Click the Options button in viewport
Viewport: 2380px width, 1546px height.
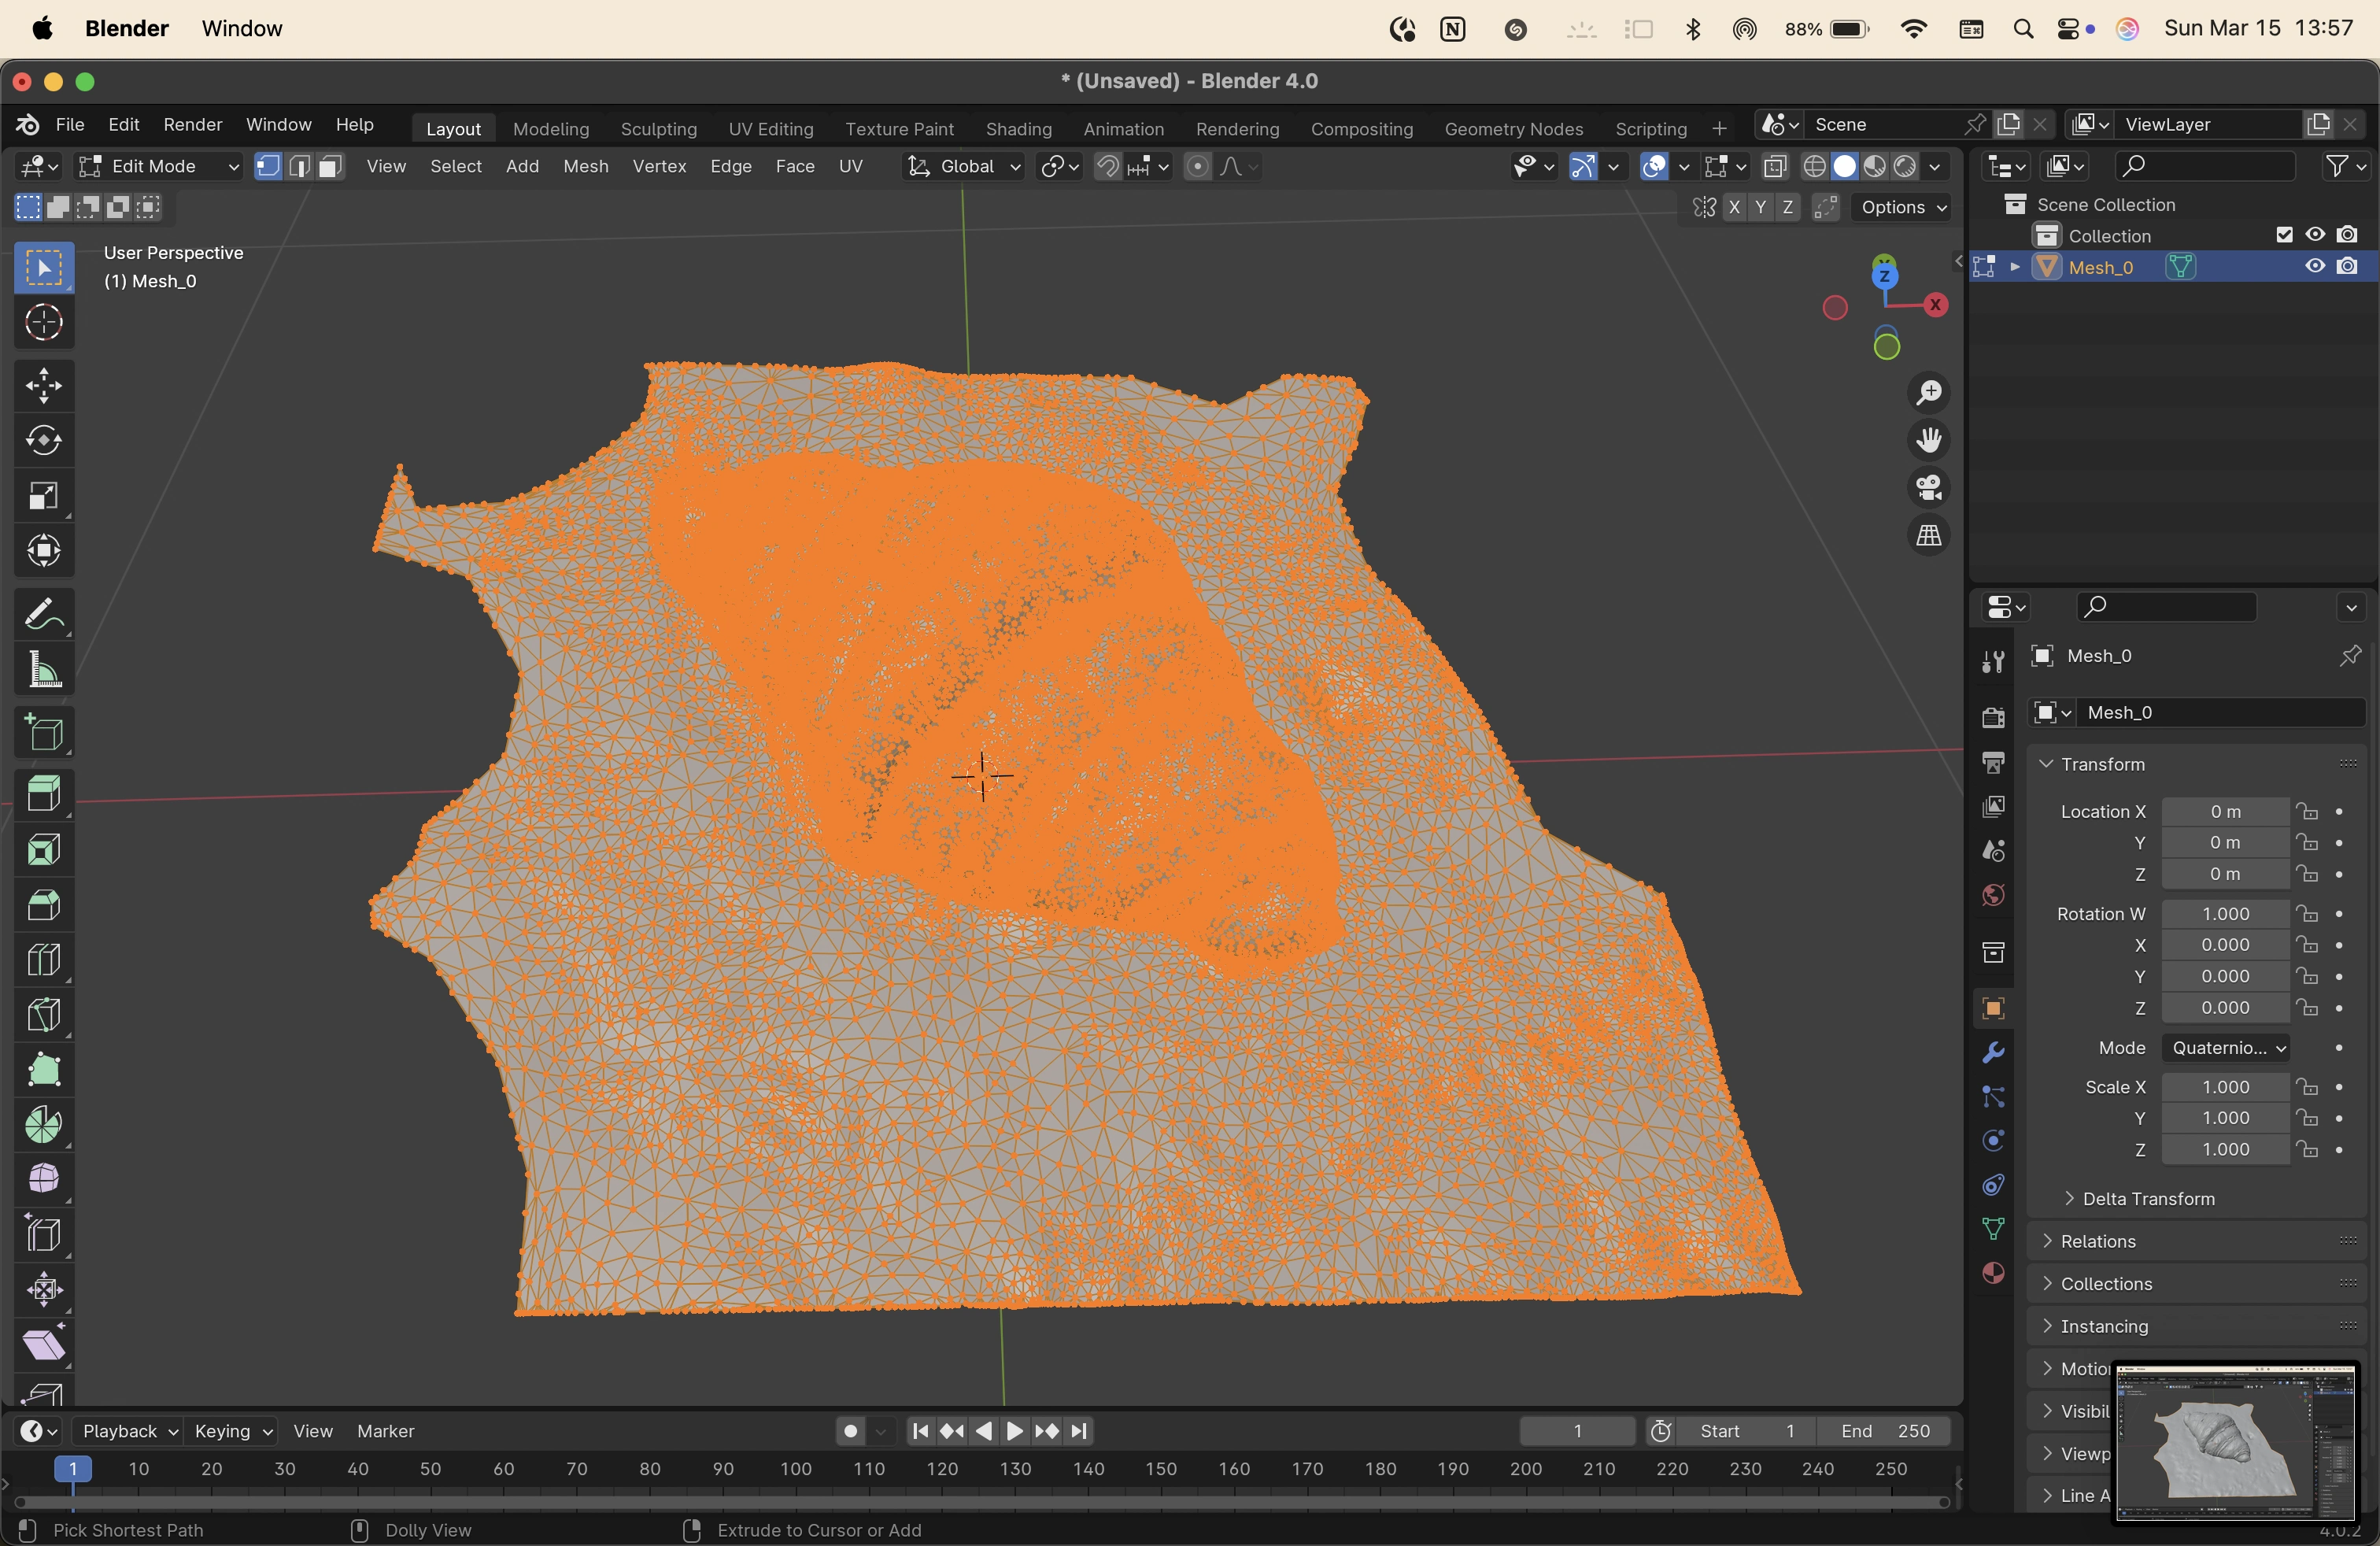tap(1901, 207)
